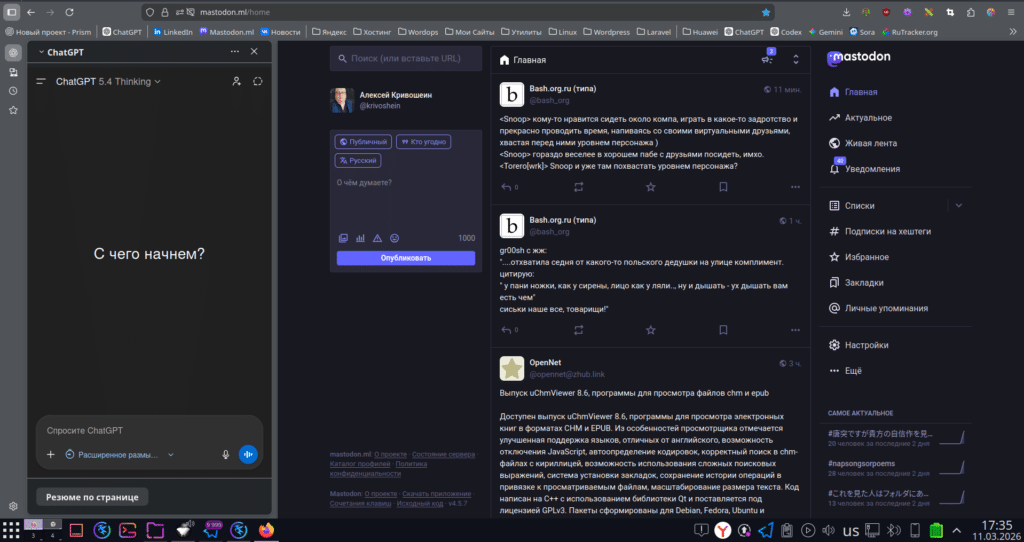Click the Mastodon search field
Image resolution: width=1024 pixels, height=542 pixels.
coord(406,58)
